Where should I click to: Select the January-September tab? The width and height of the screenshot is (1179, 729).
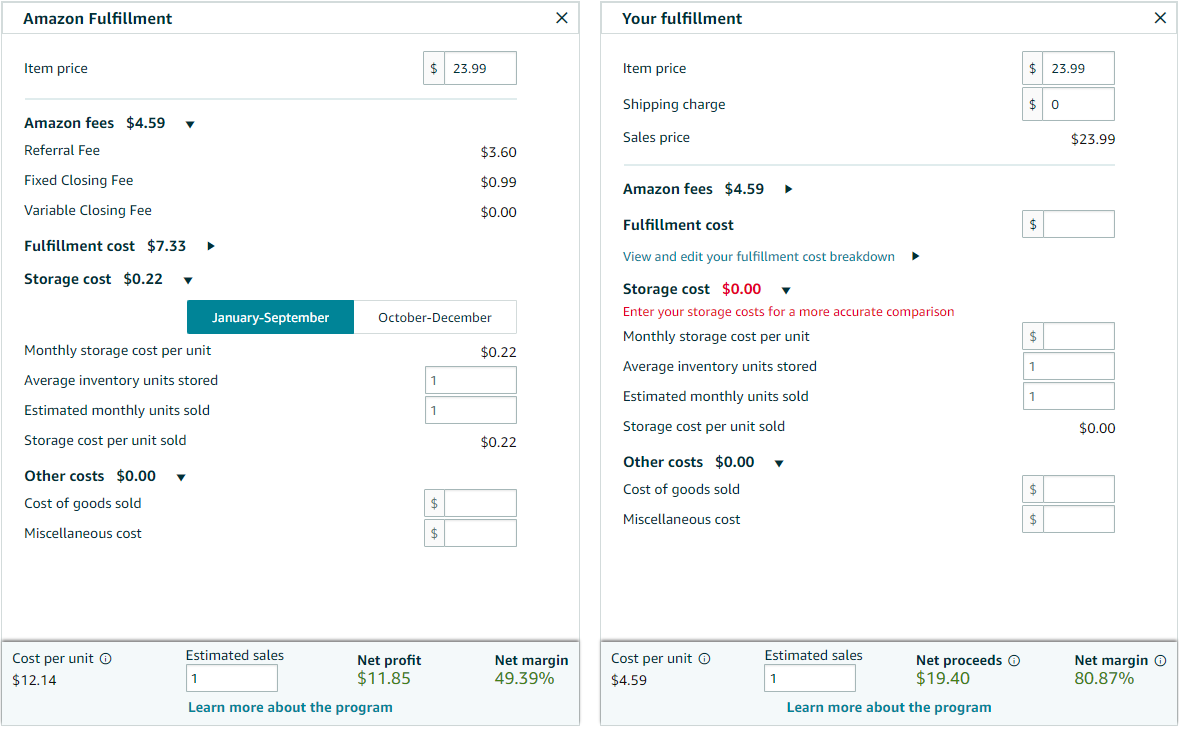tap(269, 316)
